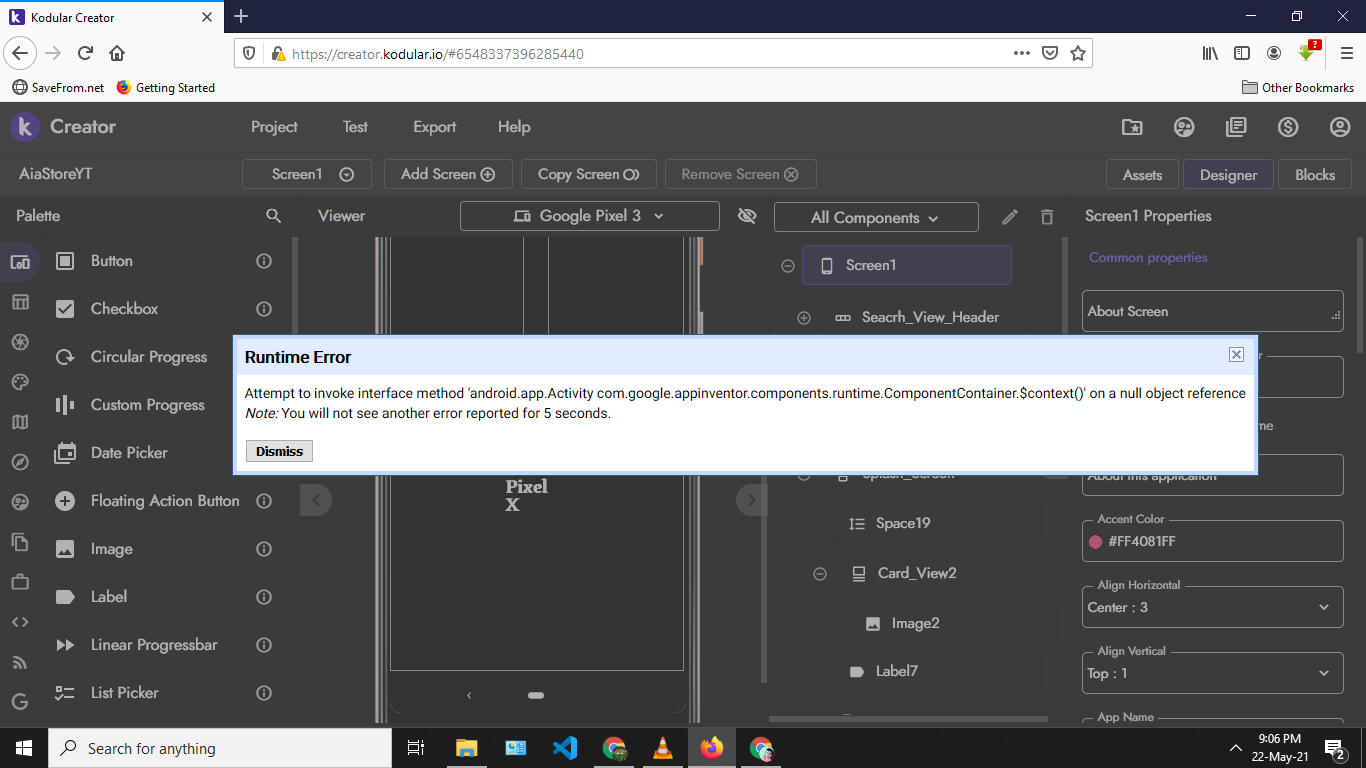Open the Align Horizontal dropdown
Viewport: 1366px width, 768px height.
tap(1212, 607)
